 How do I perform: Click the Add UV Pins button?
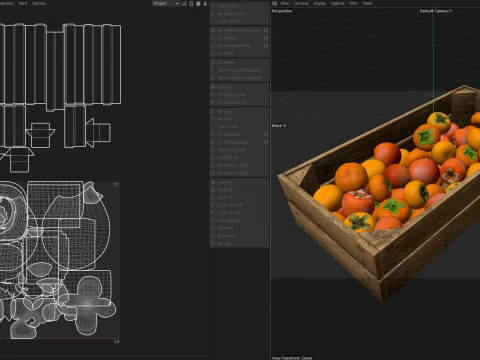(x=239, y=6)
